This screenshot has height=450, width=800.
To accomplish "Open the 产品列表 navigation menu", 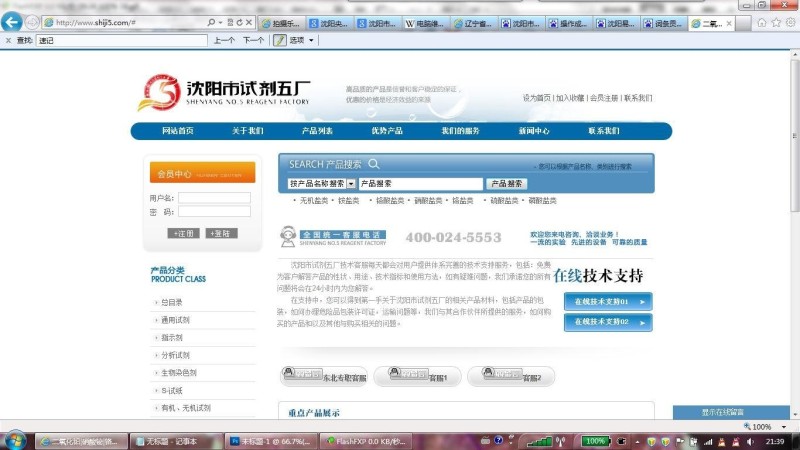I will 317,131.
